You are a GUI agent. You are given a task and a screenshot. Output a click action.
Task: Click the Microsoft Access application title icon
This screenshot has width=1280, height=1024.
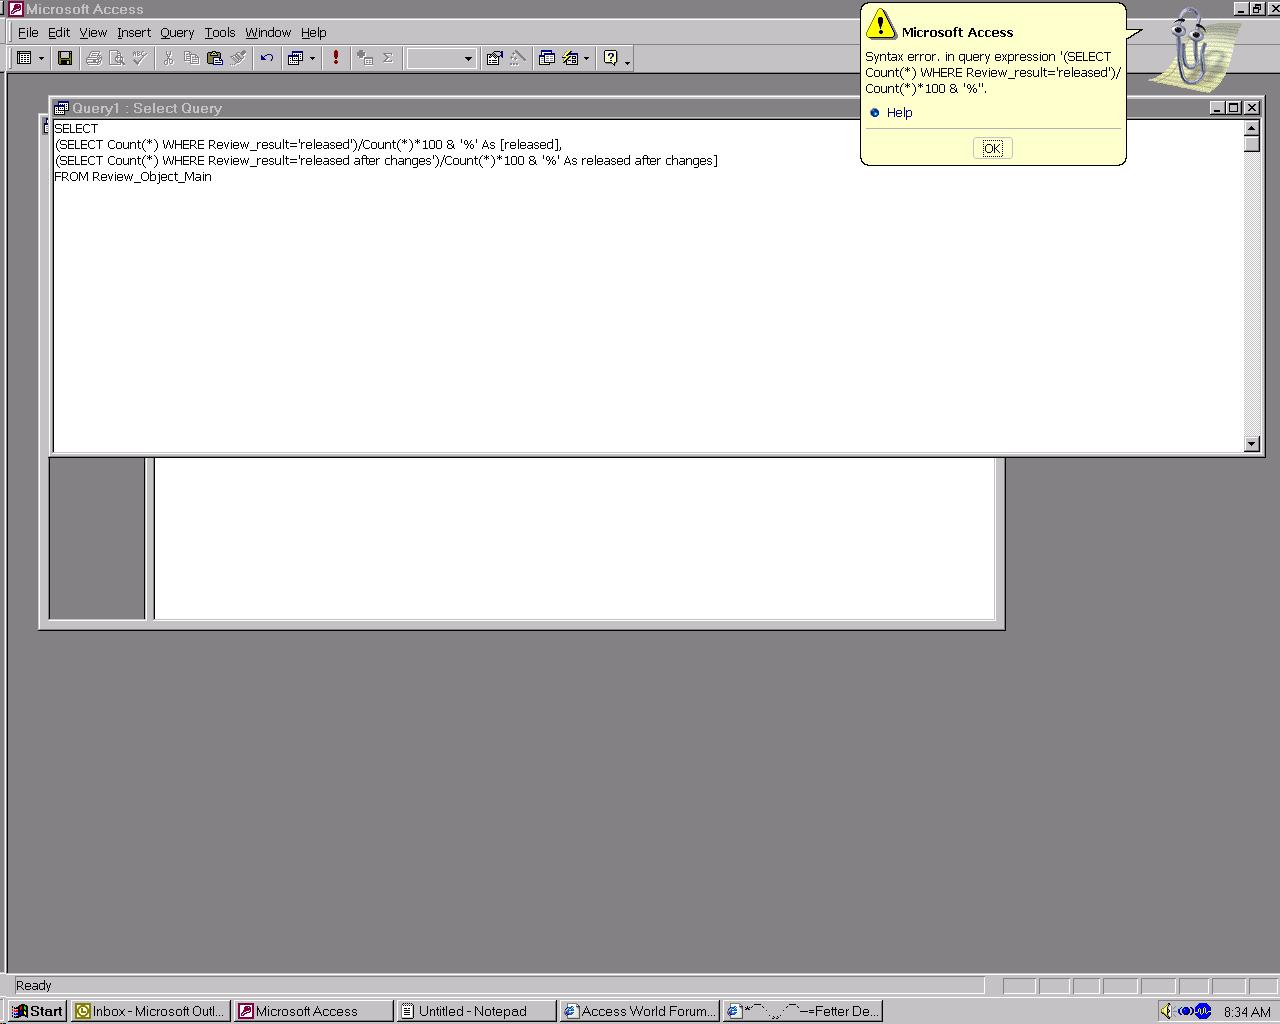point(15,9)
